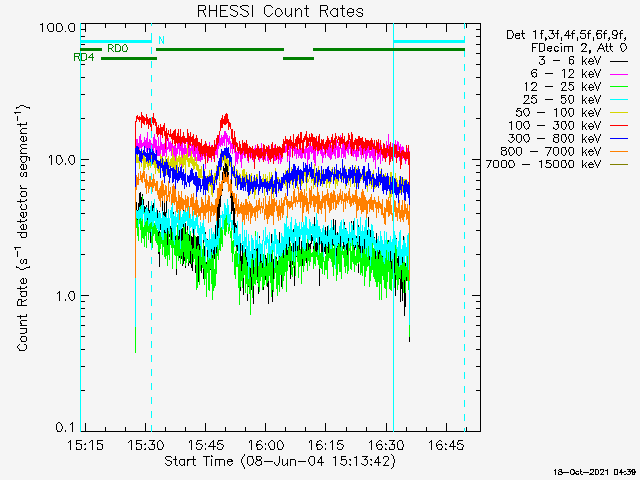Click the black line swatch for 3 - 6 keV
This screenshot has height=480, width=640.
tap(619, 61)
